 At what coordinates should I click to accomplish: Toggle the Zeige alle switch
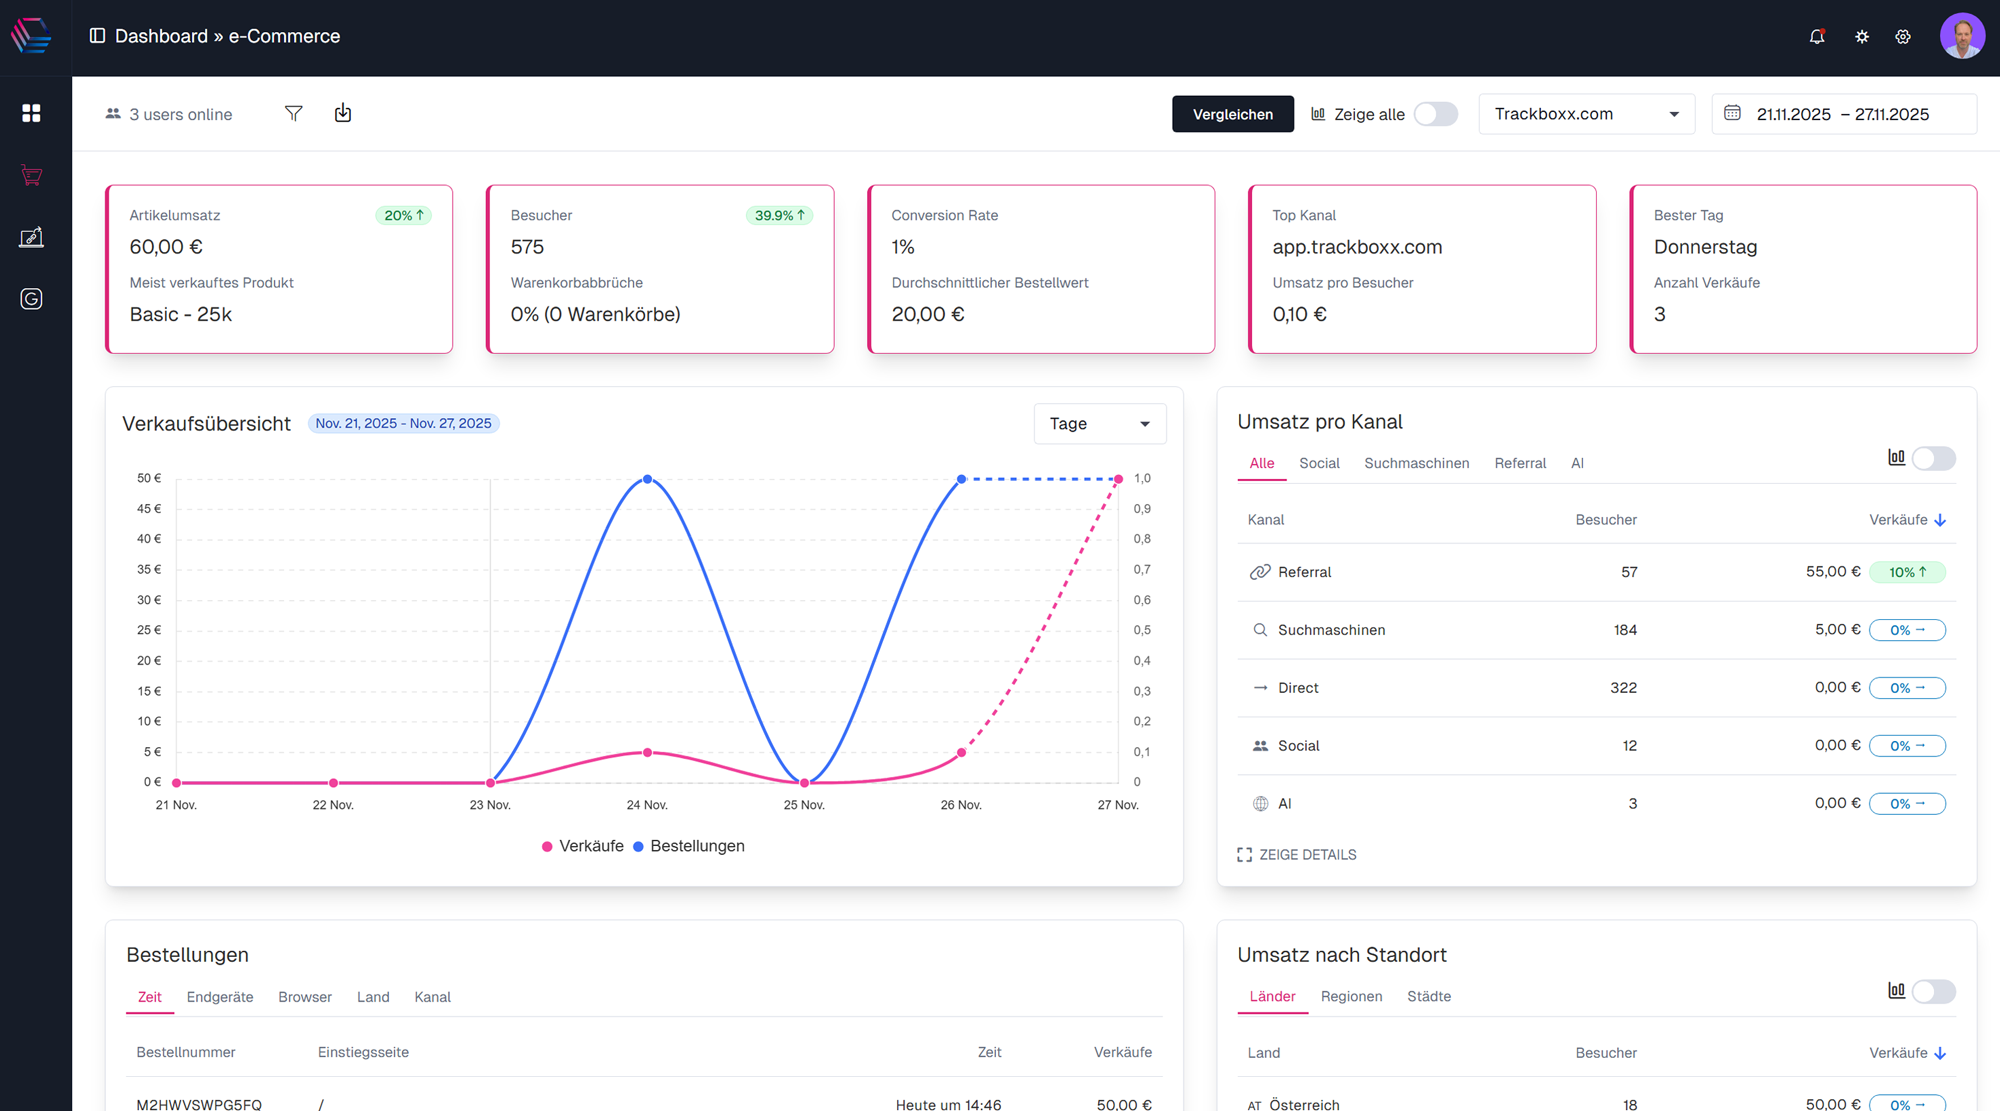click(x=1435, y=114)
